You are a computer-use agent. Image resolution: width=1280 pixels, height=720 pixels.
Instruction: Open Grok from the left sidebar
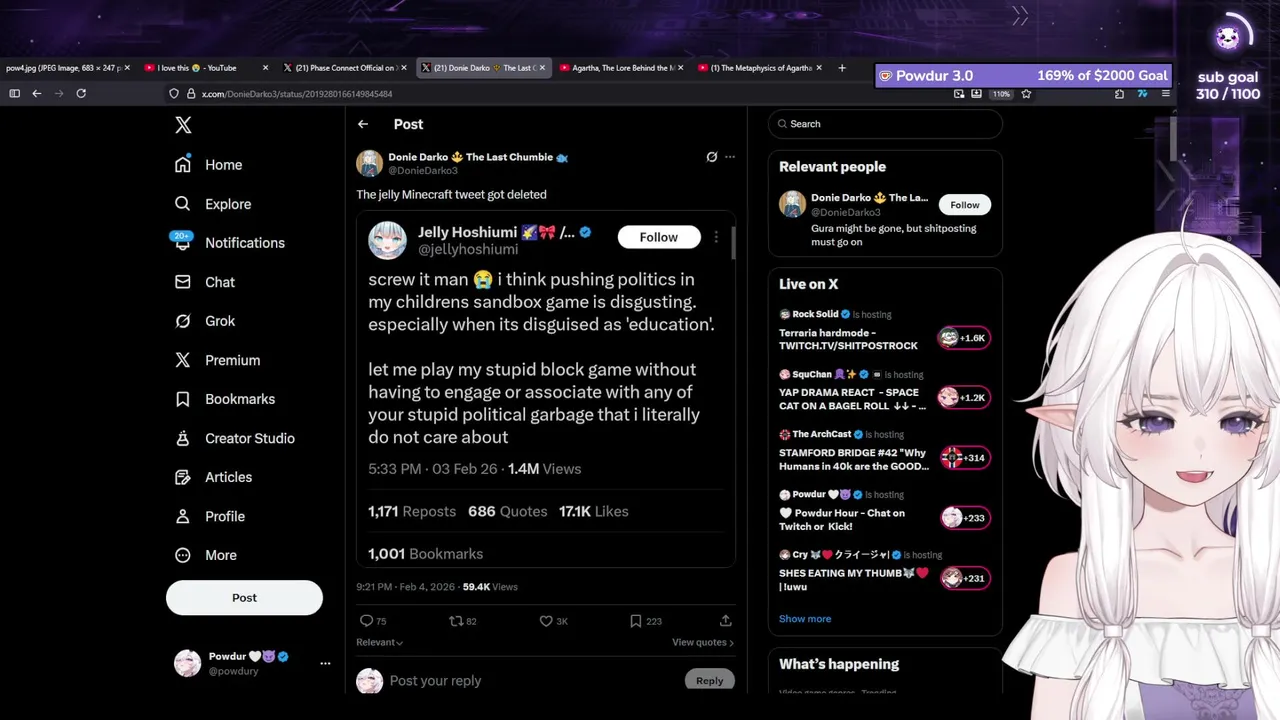[219, 321]
